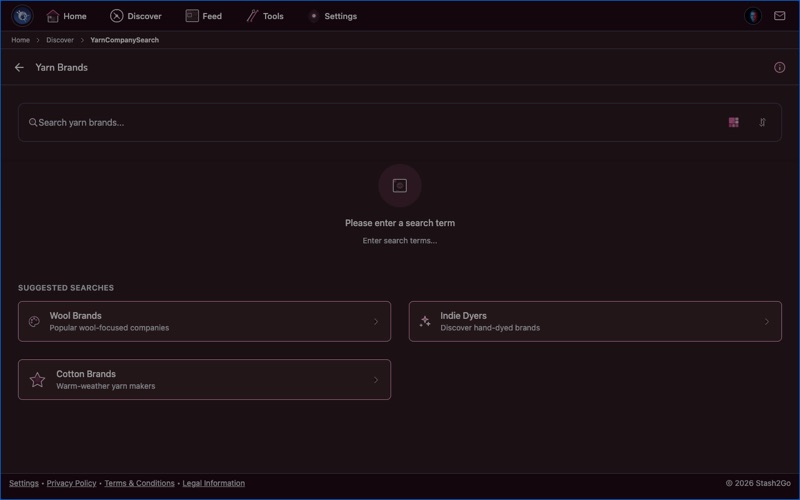
Task: Toggle the grid view icon in search bar
Action: pos(733,123)
